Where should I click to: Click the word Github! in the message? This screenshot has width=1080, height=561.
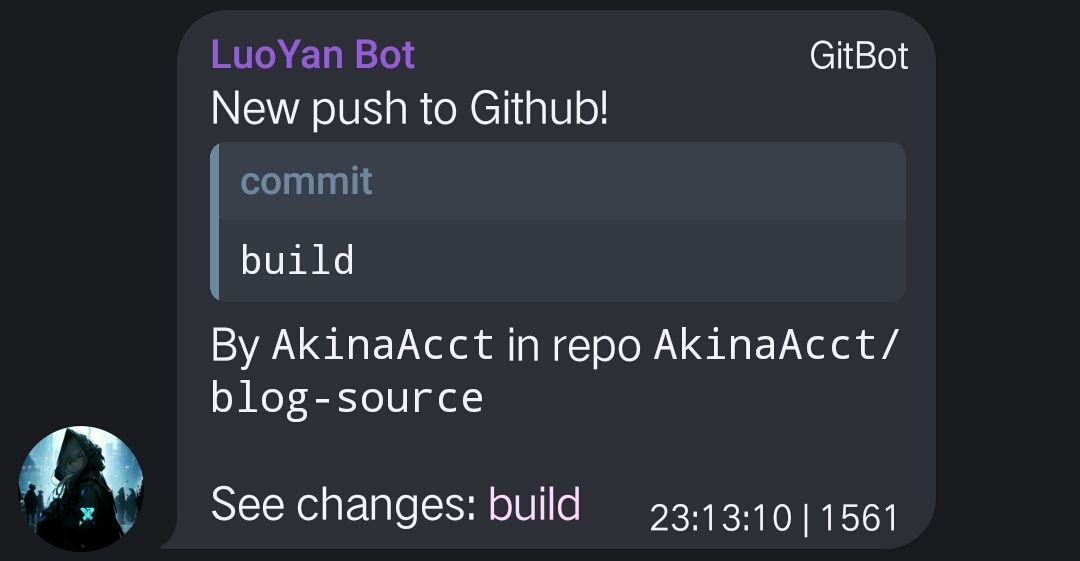click(x=538, y=108)
